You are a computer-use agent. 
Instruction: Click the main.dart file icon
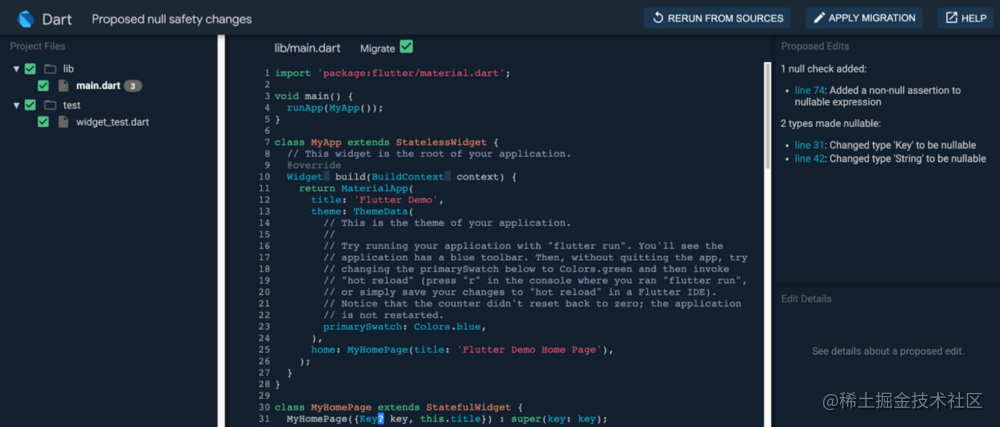tap(62, 85)
